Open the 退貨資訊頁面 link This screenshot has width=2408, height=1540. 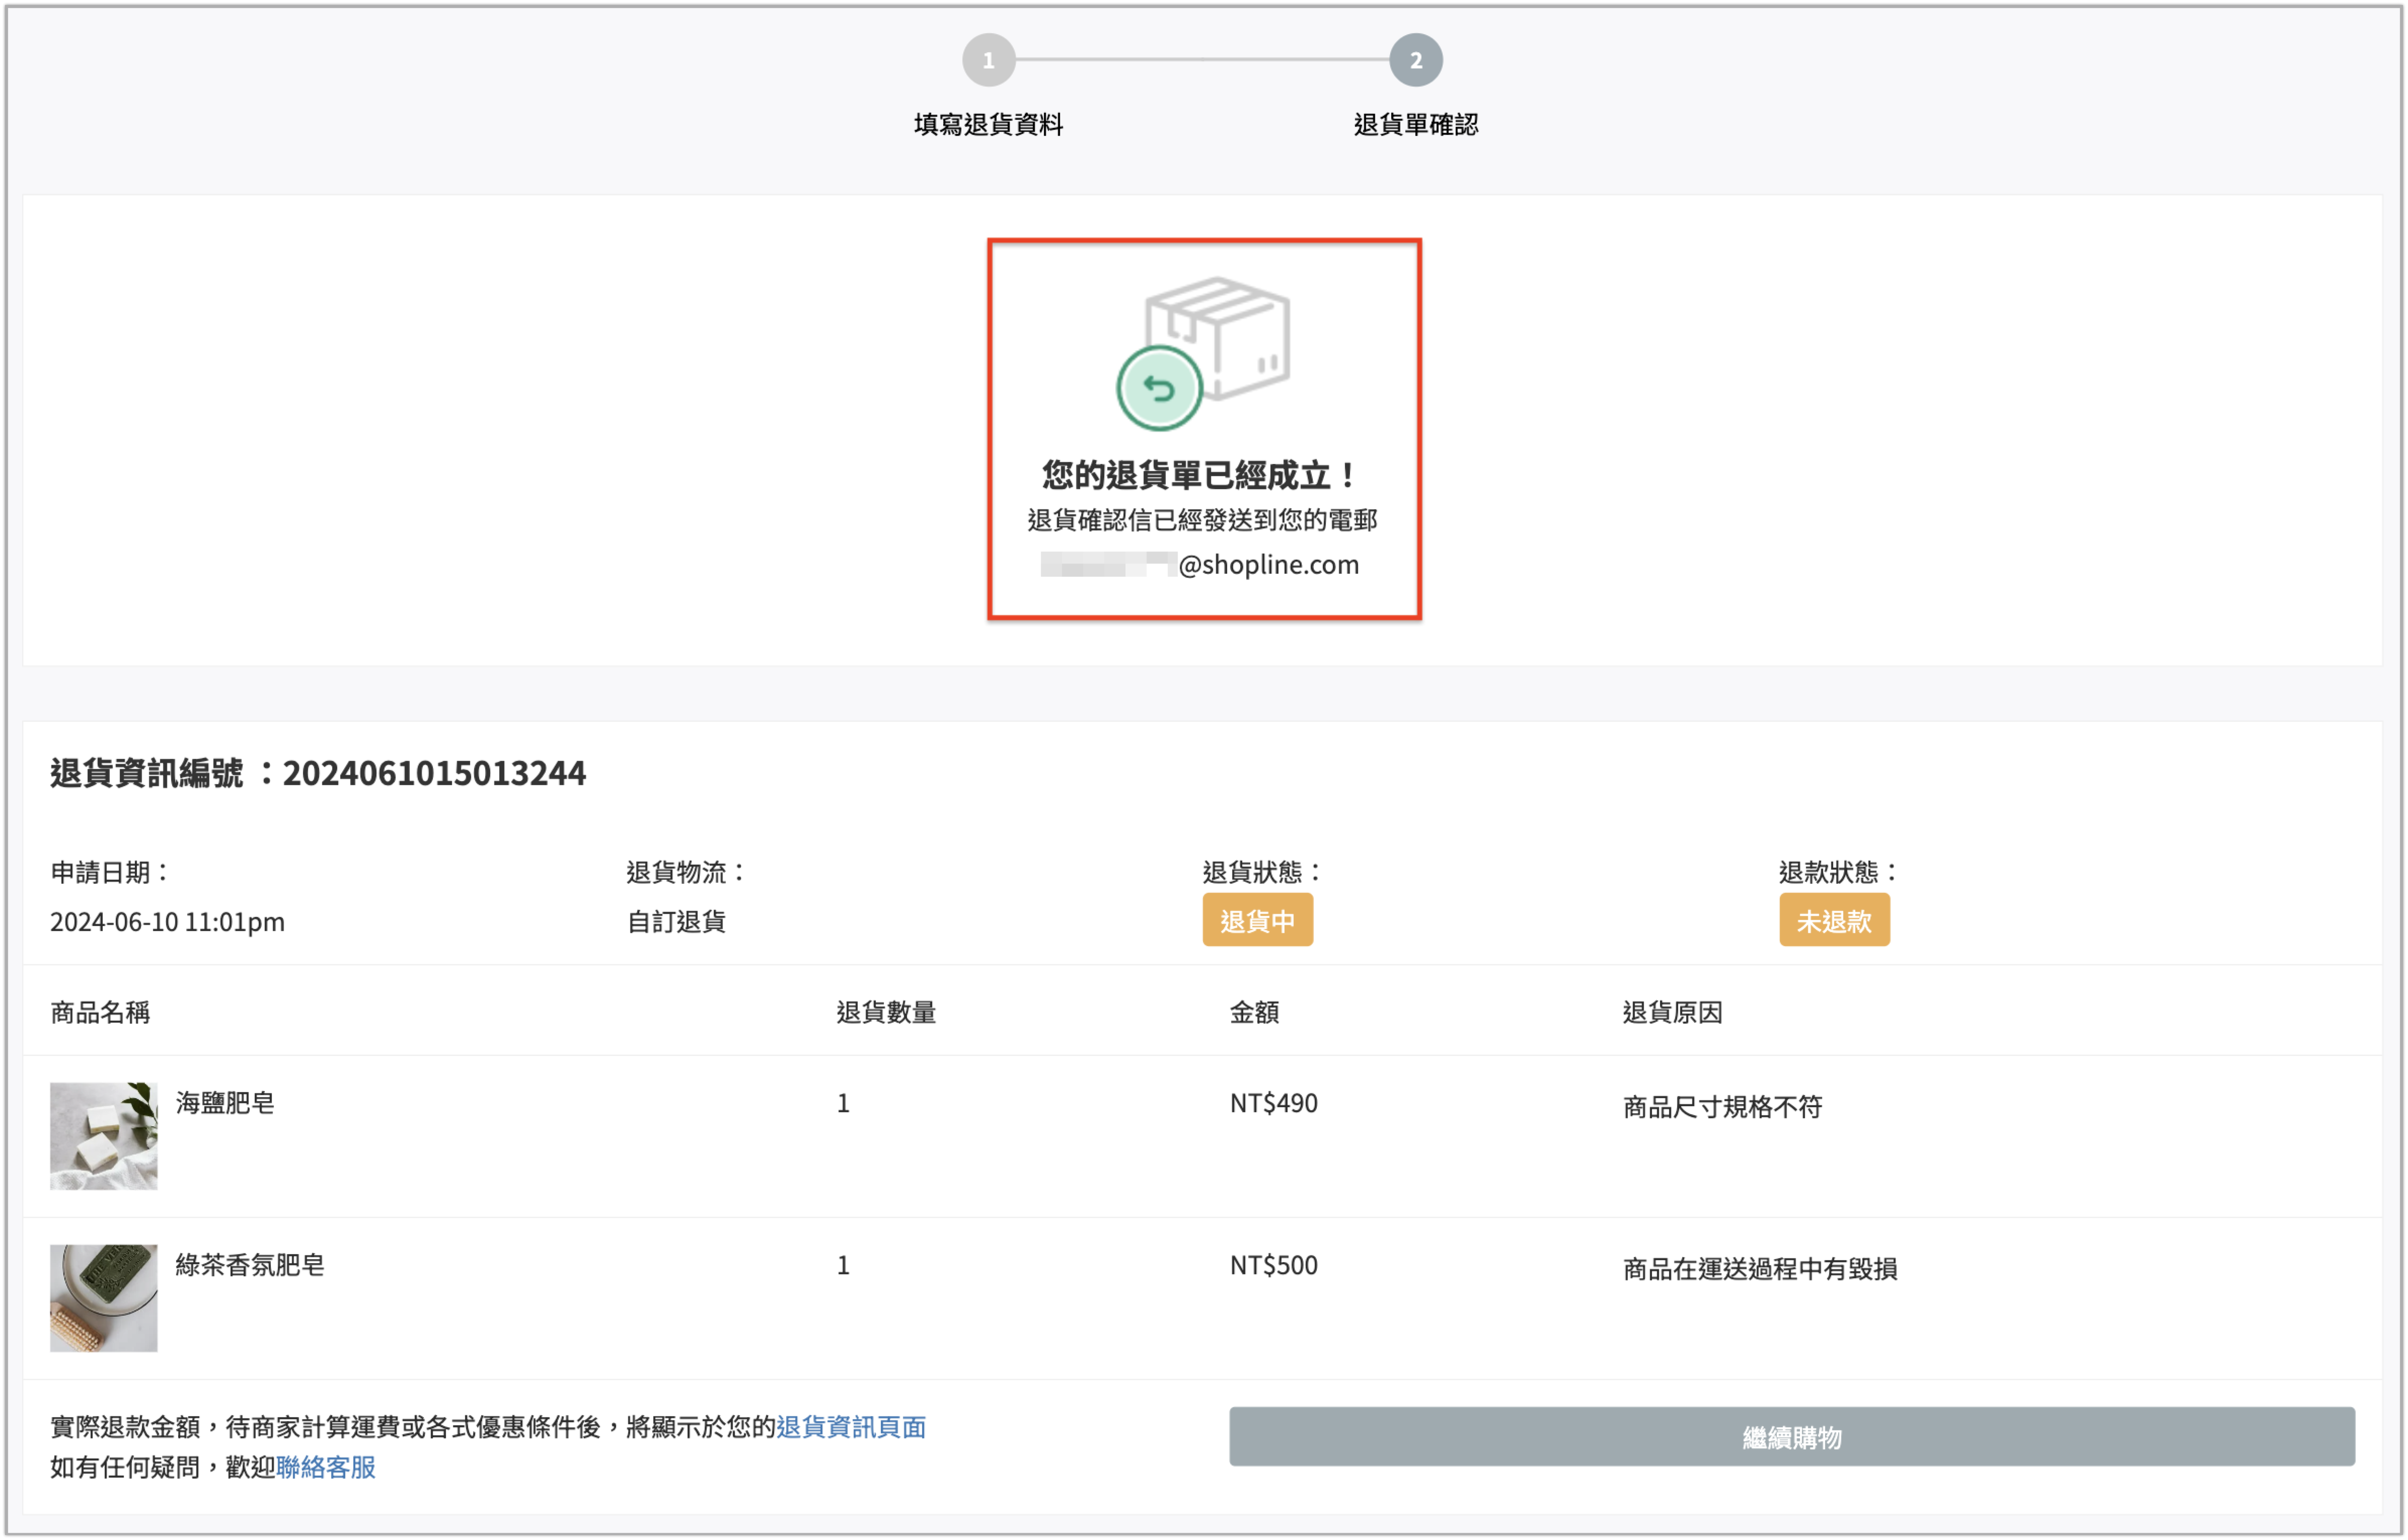tap(851, 1426)
